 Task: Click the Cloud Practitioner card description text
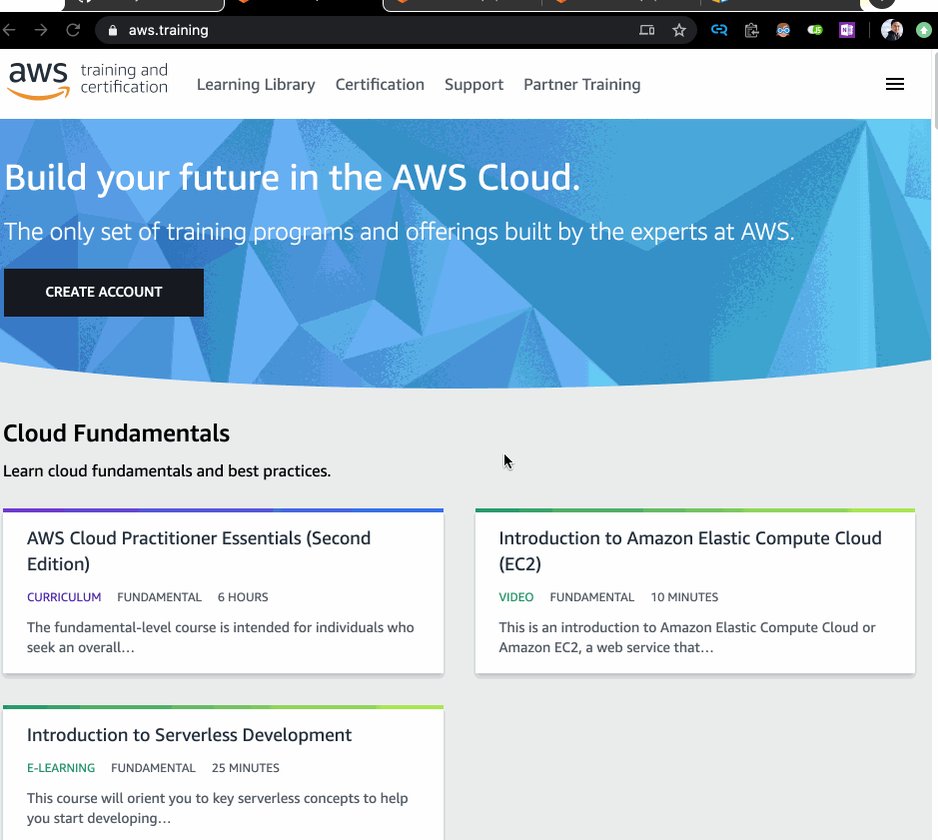coord(220,637)
